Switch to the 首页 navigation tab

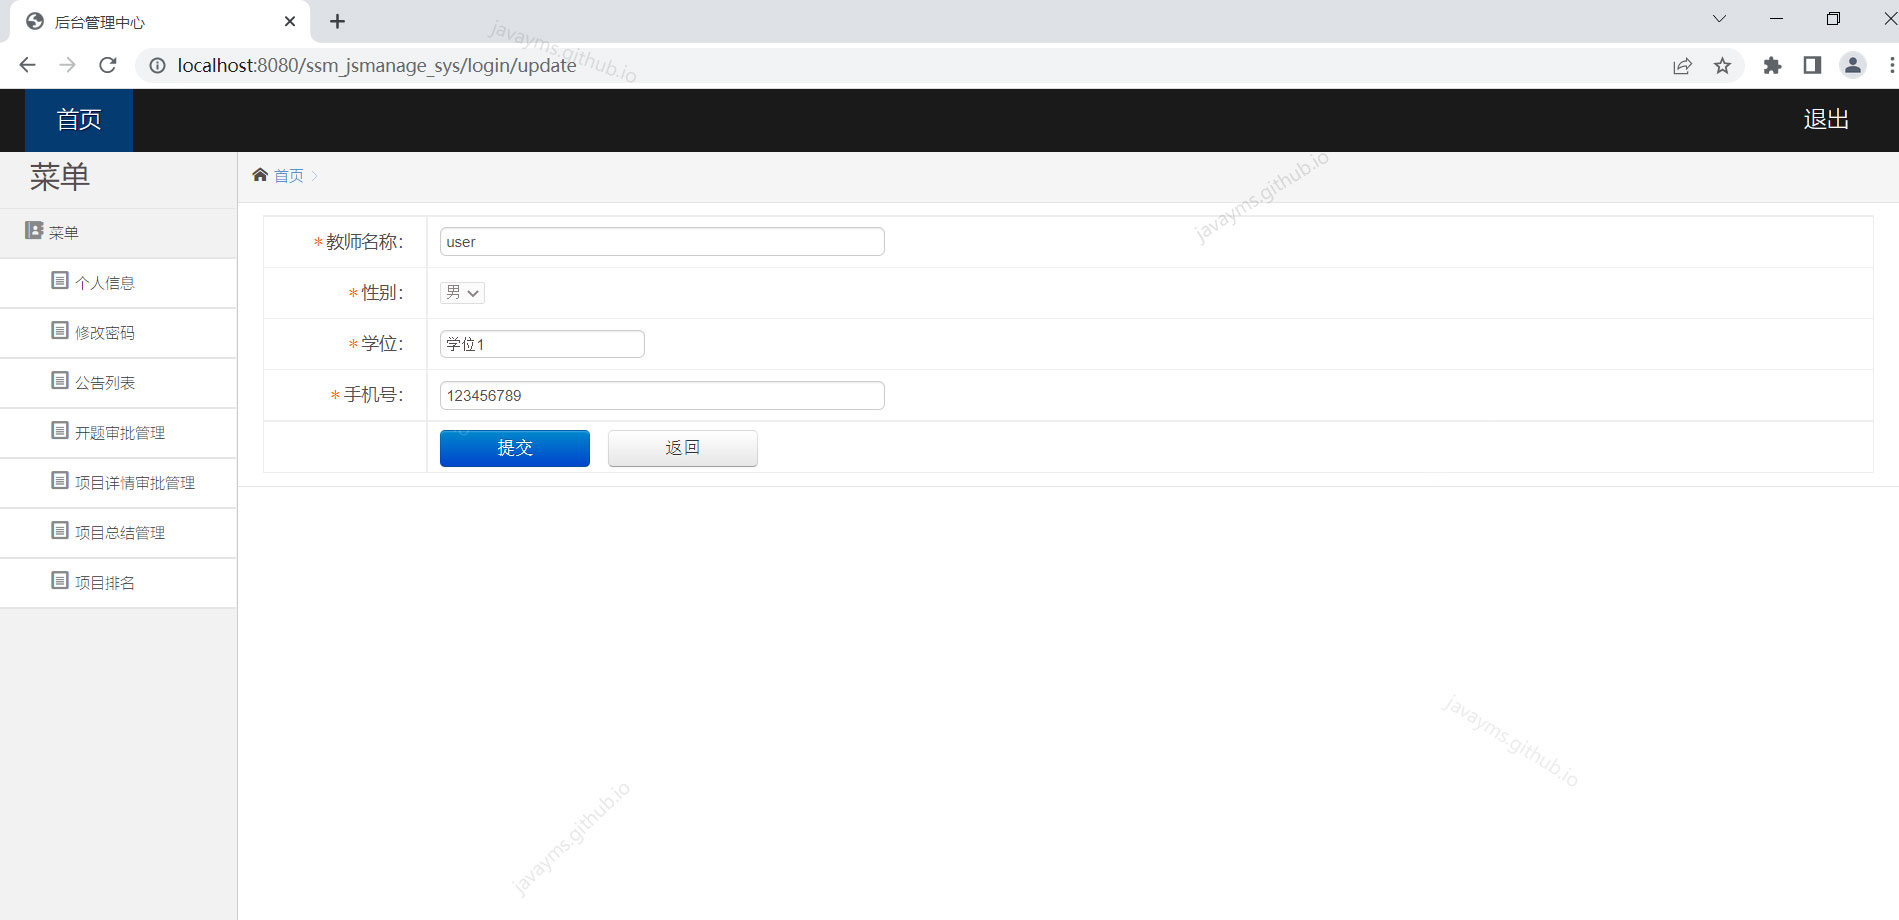click(x=77, y=119)
